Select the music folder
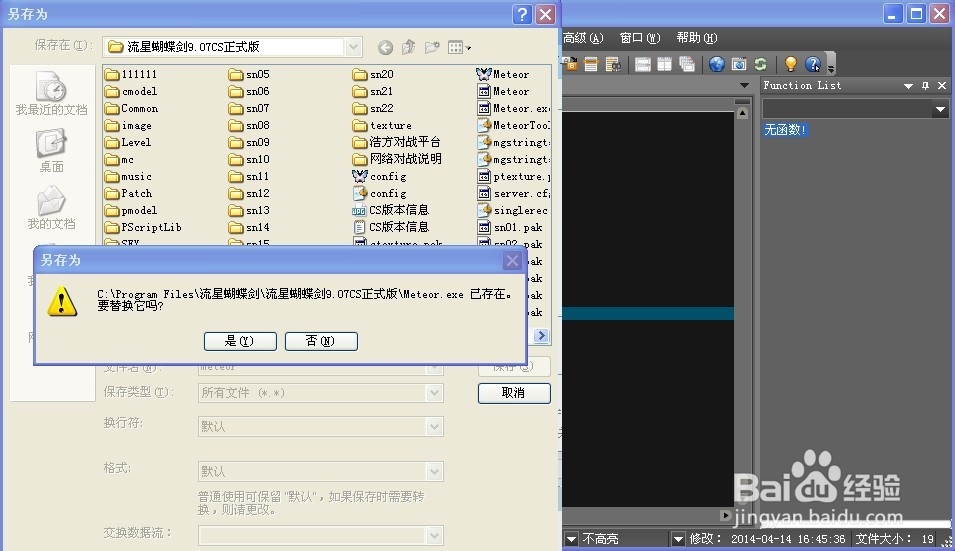 129,177
